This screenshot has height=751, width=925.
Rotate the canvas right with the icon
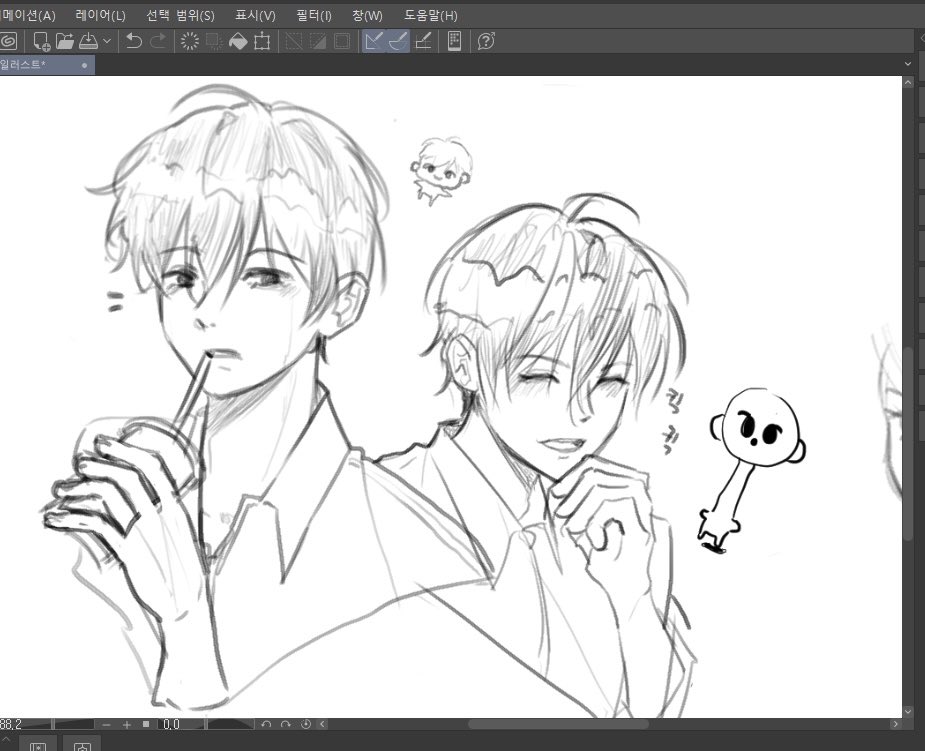point(286,724)
